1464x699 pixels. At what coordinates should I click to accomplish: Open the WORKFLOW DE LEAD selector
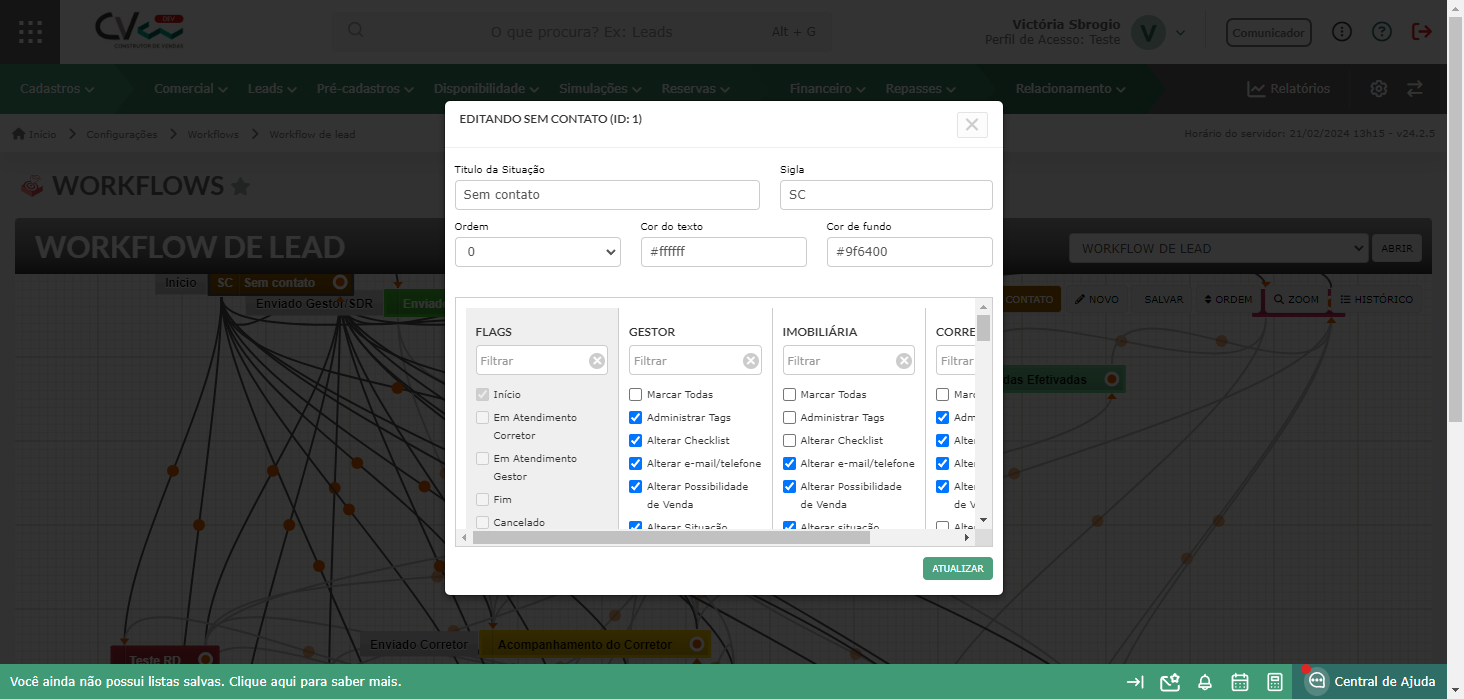(x=1218, y=249)
